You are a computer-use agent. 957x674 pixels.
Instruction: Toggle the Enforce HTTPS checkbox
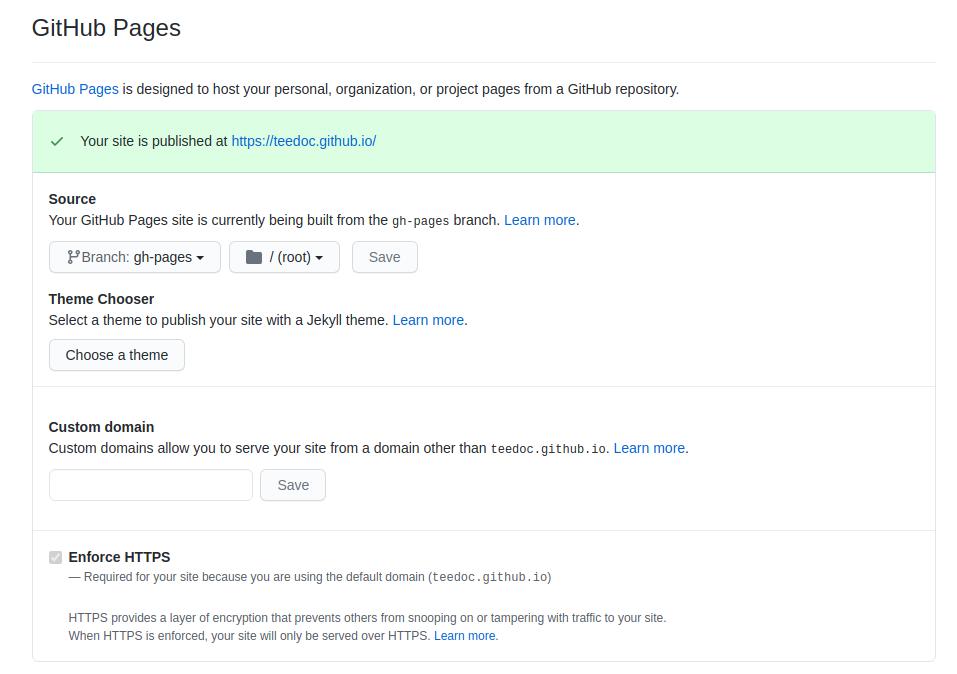click(x=56, y=557)
